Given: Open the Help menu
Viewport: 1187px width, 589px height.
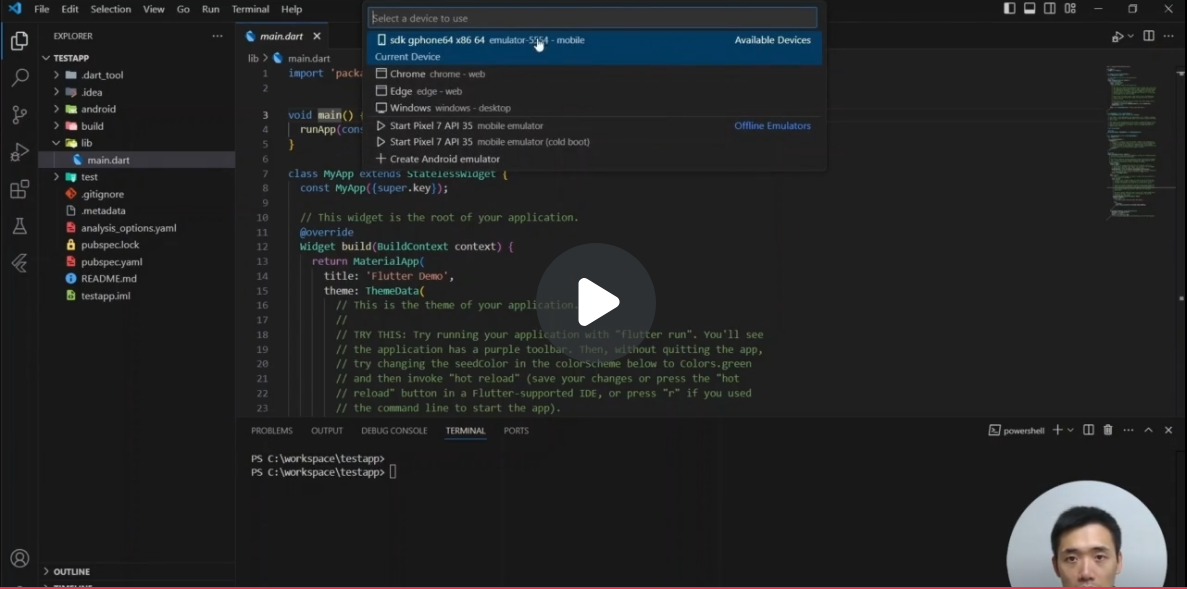Looking at the screenshot, I should coord(291,9).
